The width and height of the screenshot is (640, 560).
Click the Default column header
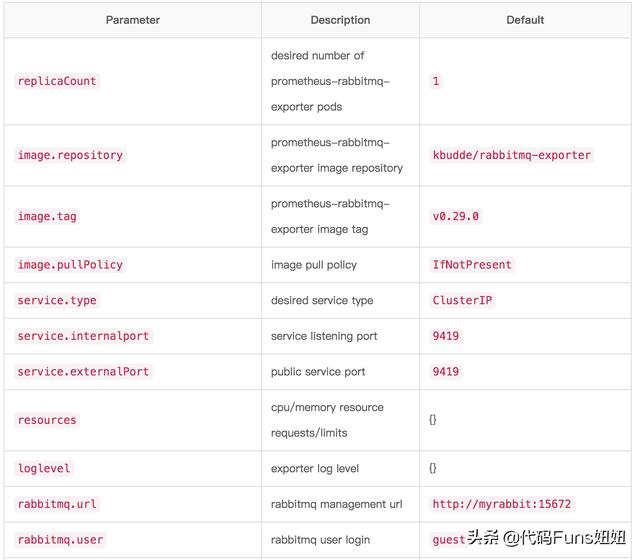point(525,20)
